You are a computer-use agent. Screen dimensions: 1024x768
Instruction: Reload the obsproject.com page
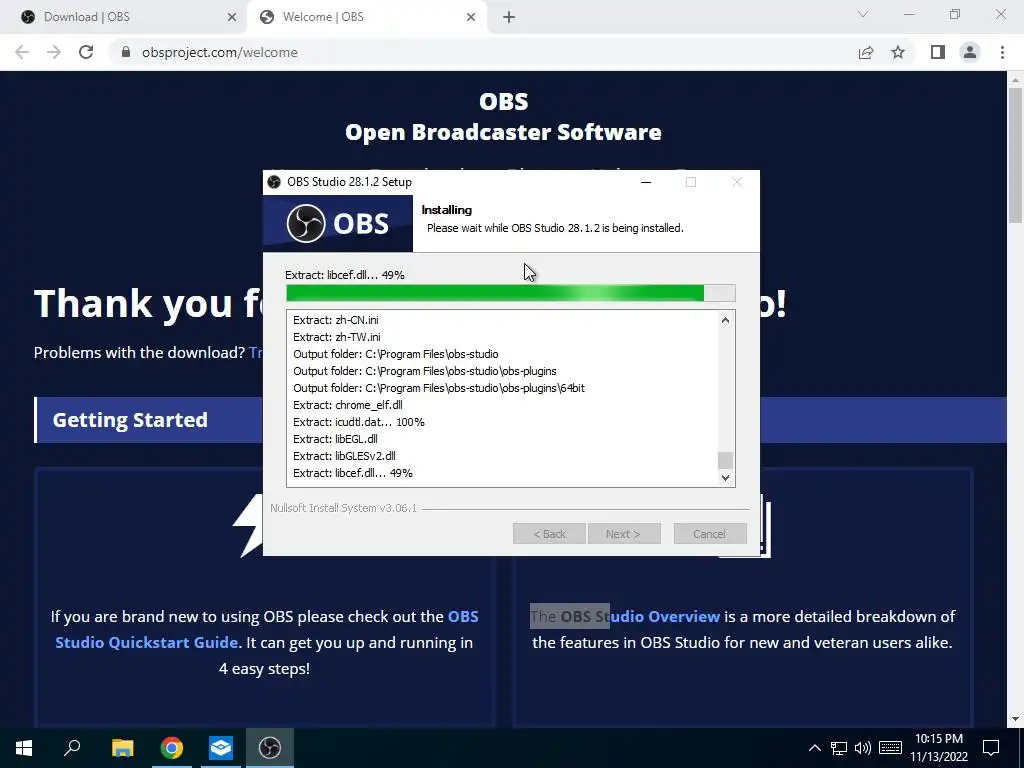[x=86, y=52]
